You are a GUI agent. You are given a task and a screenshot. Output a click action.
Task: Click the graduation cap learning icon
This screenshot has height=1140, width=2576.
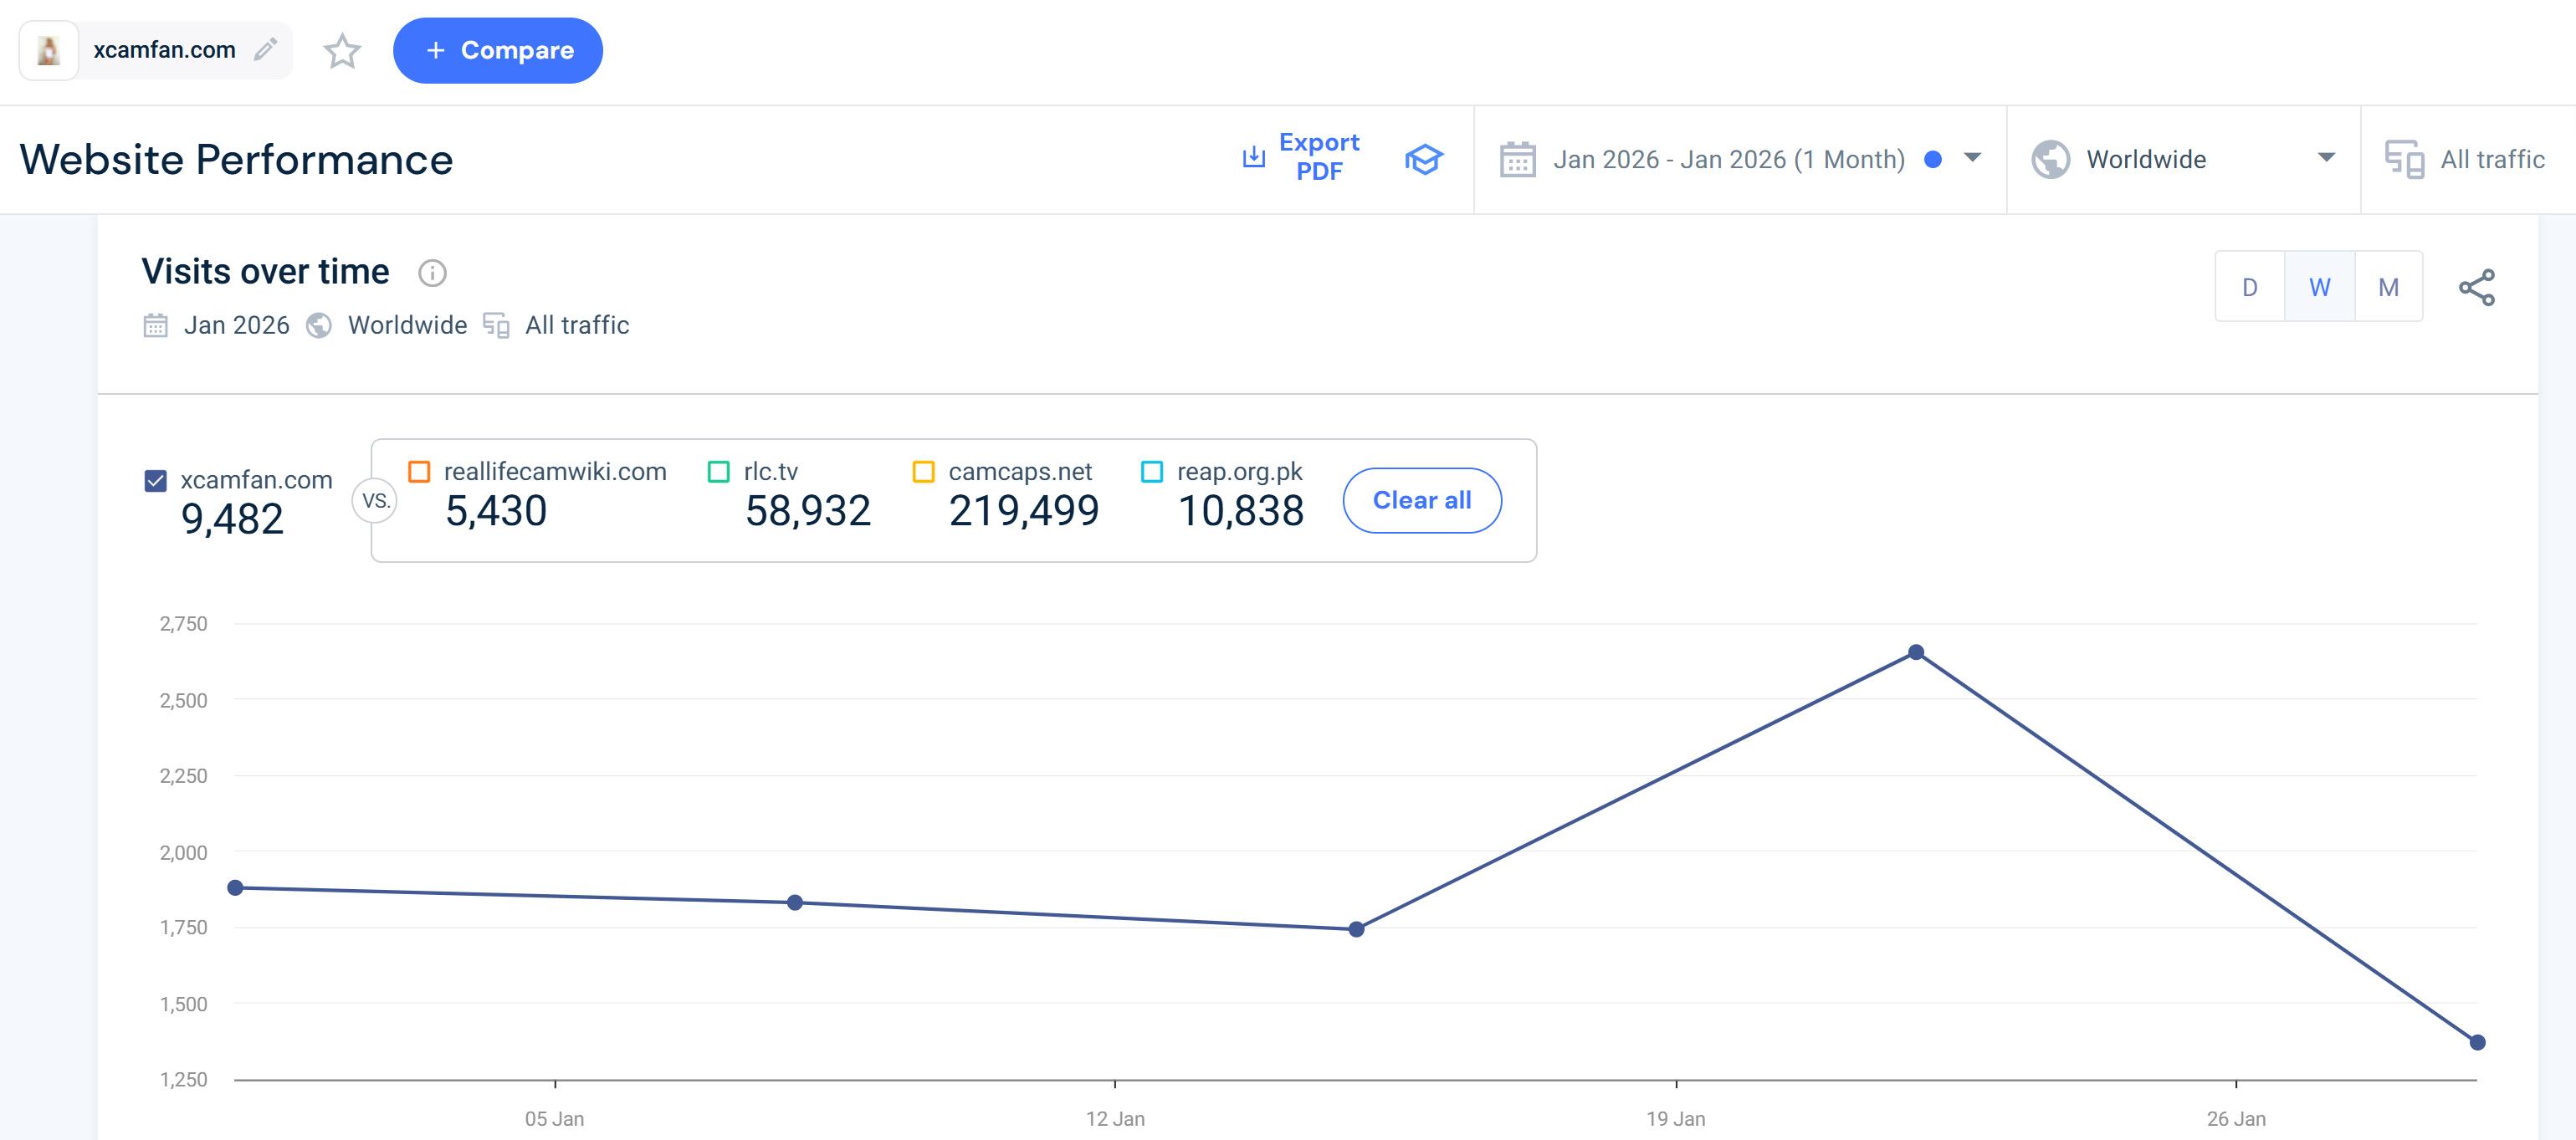click(x=1423, y=159)
